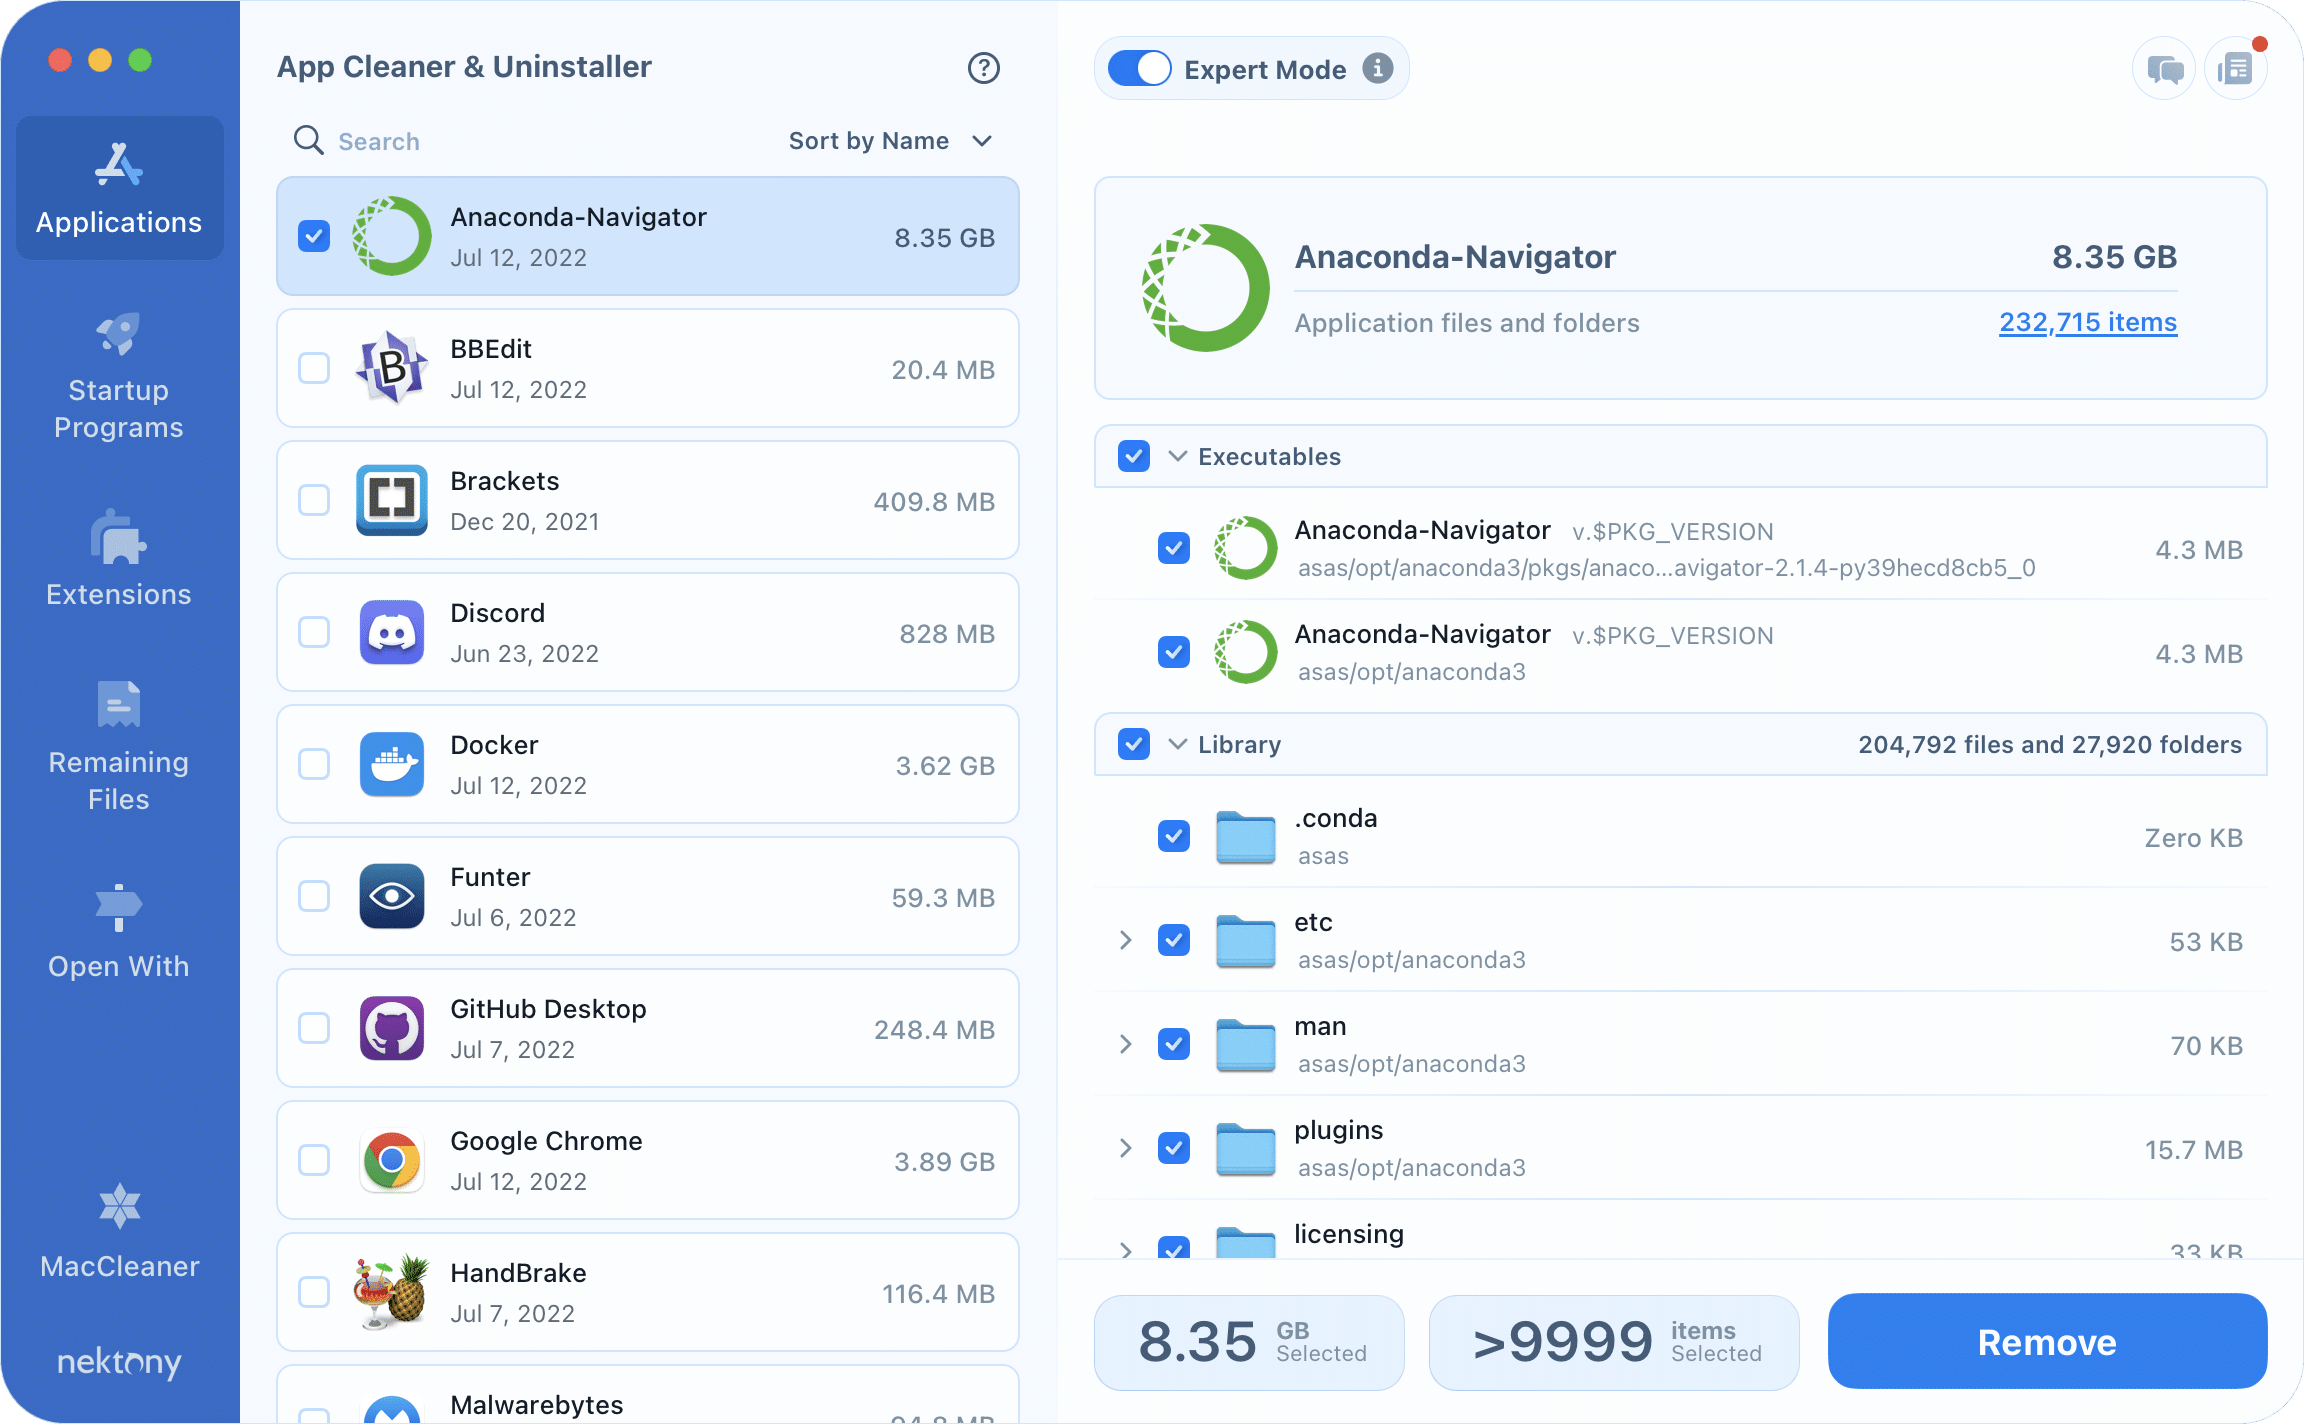Select Google Chrome in the app list
The width and height of the screenshot is (2304, 1424).
coord(648,1160)
